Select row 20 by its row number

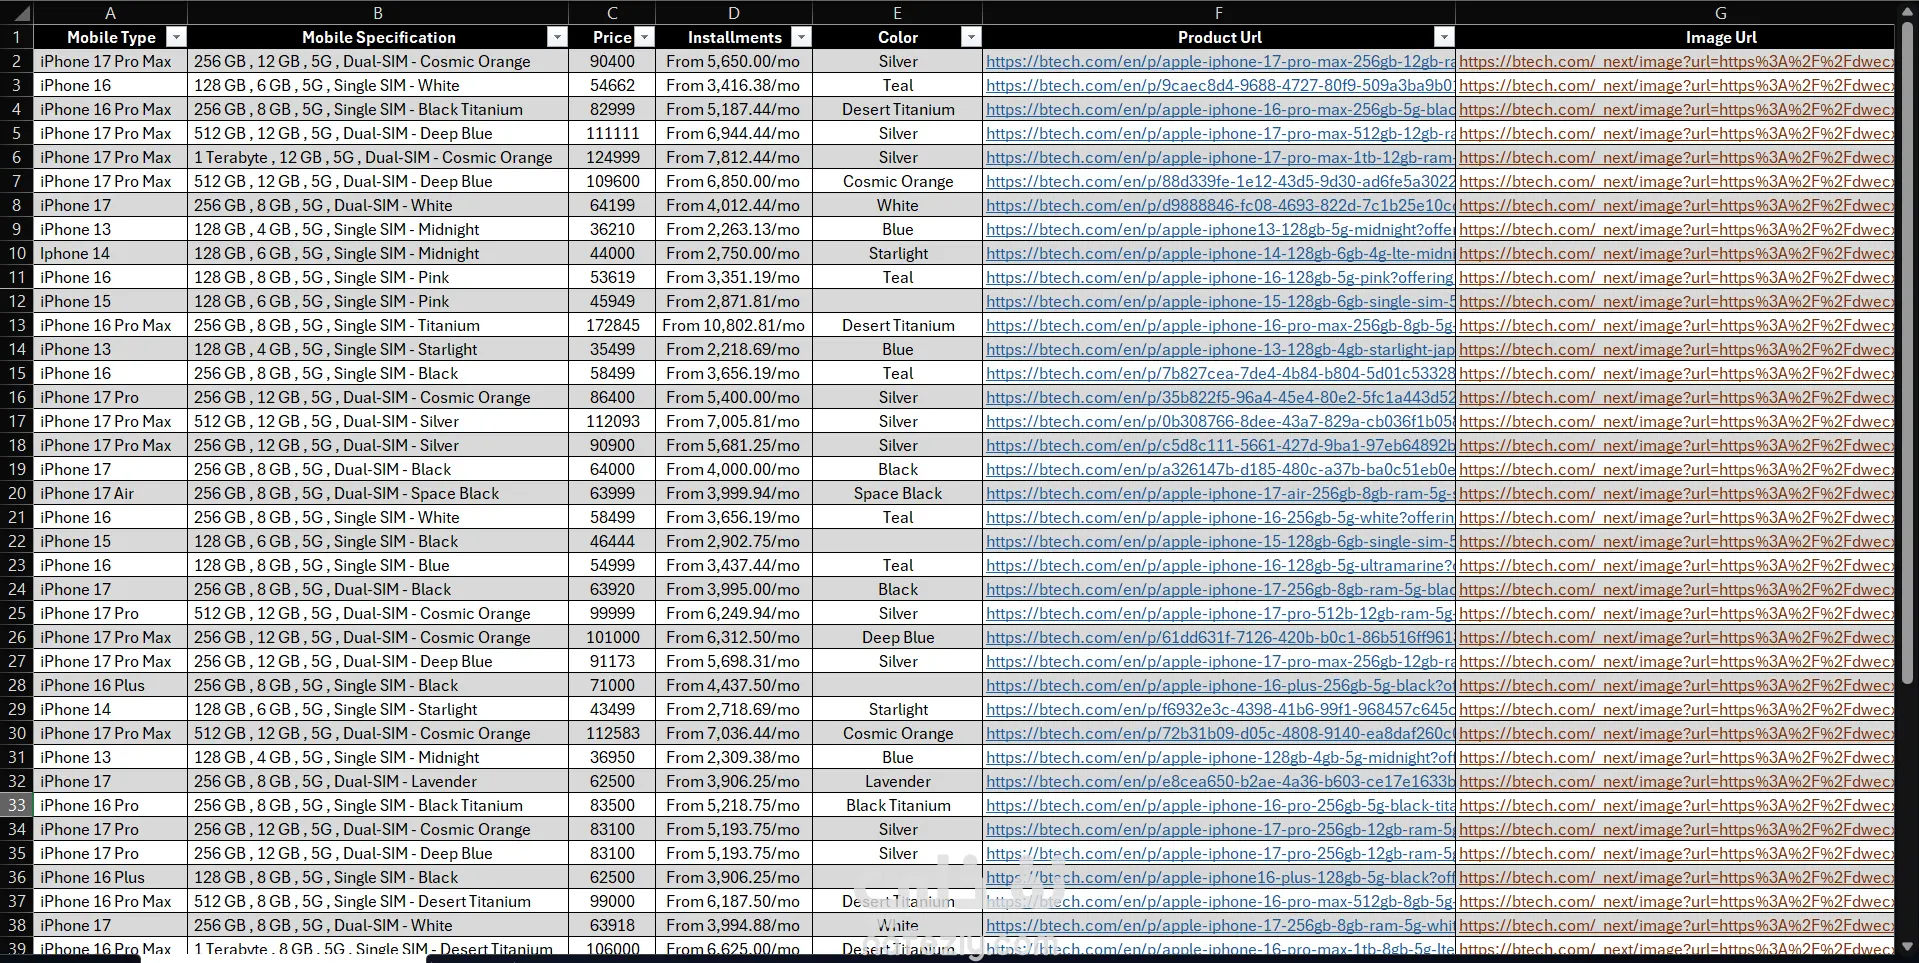[17, 493]
